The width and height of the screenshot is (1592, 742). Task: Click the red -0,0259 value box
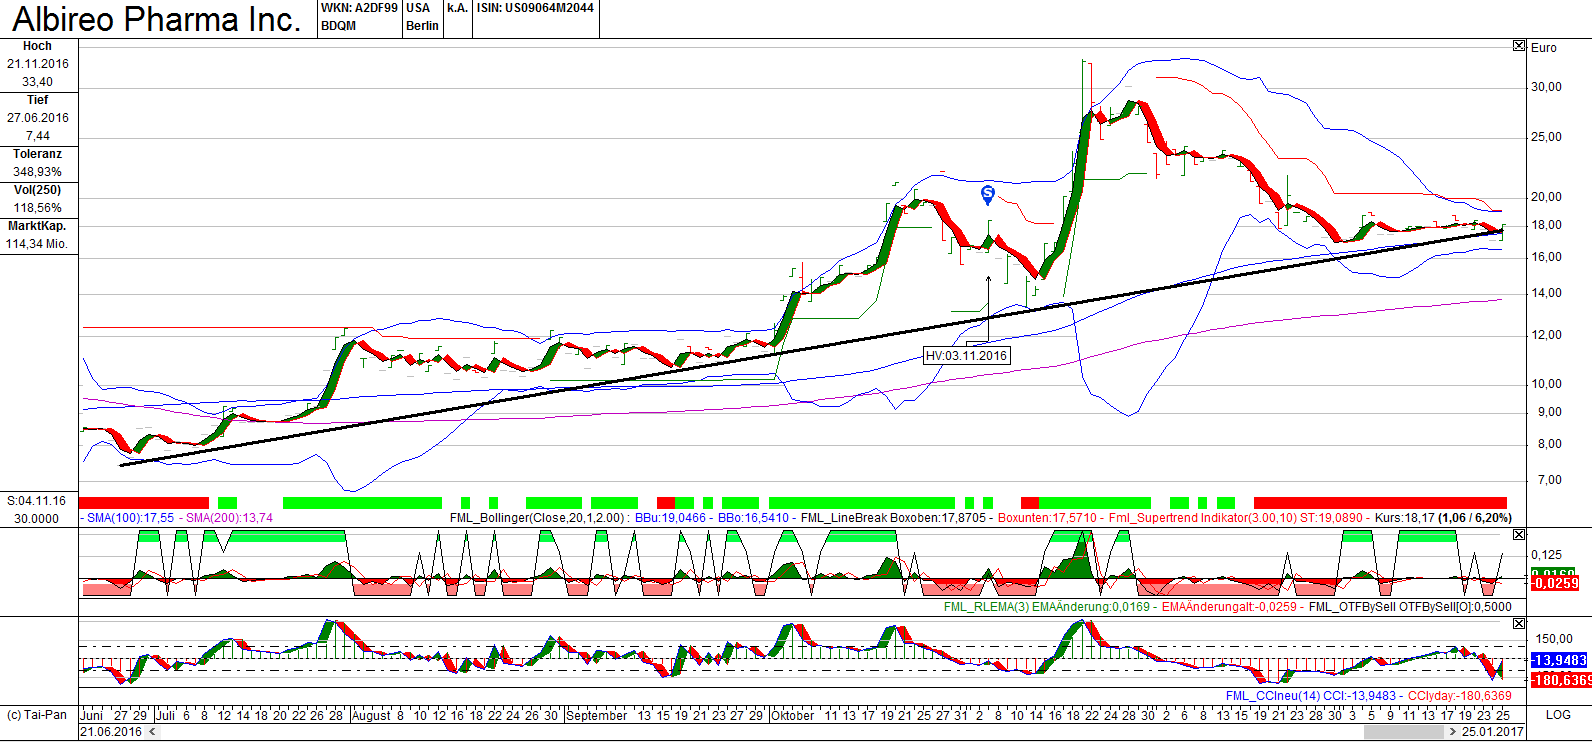1555,583
